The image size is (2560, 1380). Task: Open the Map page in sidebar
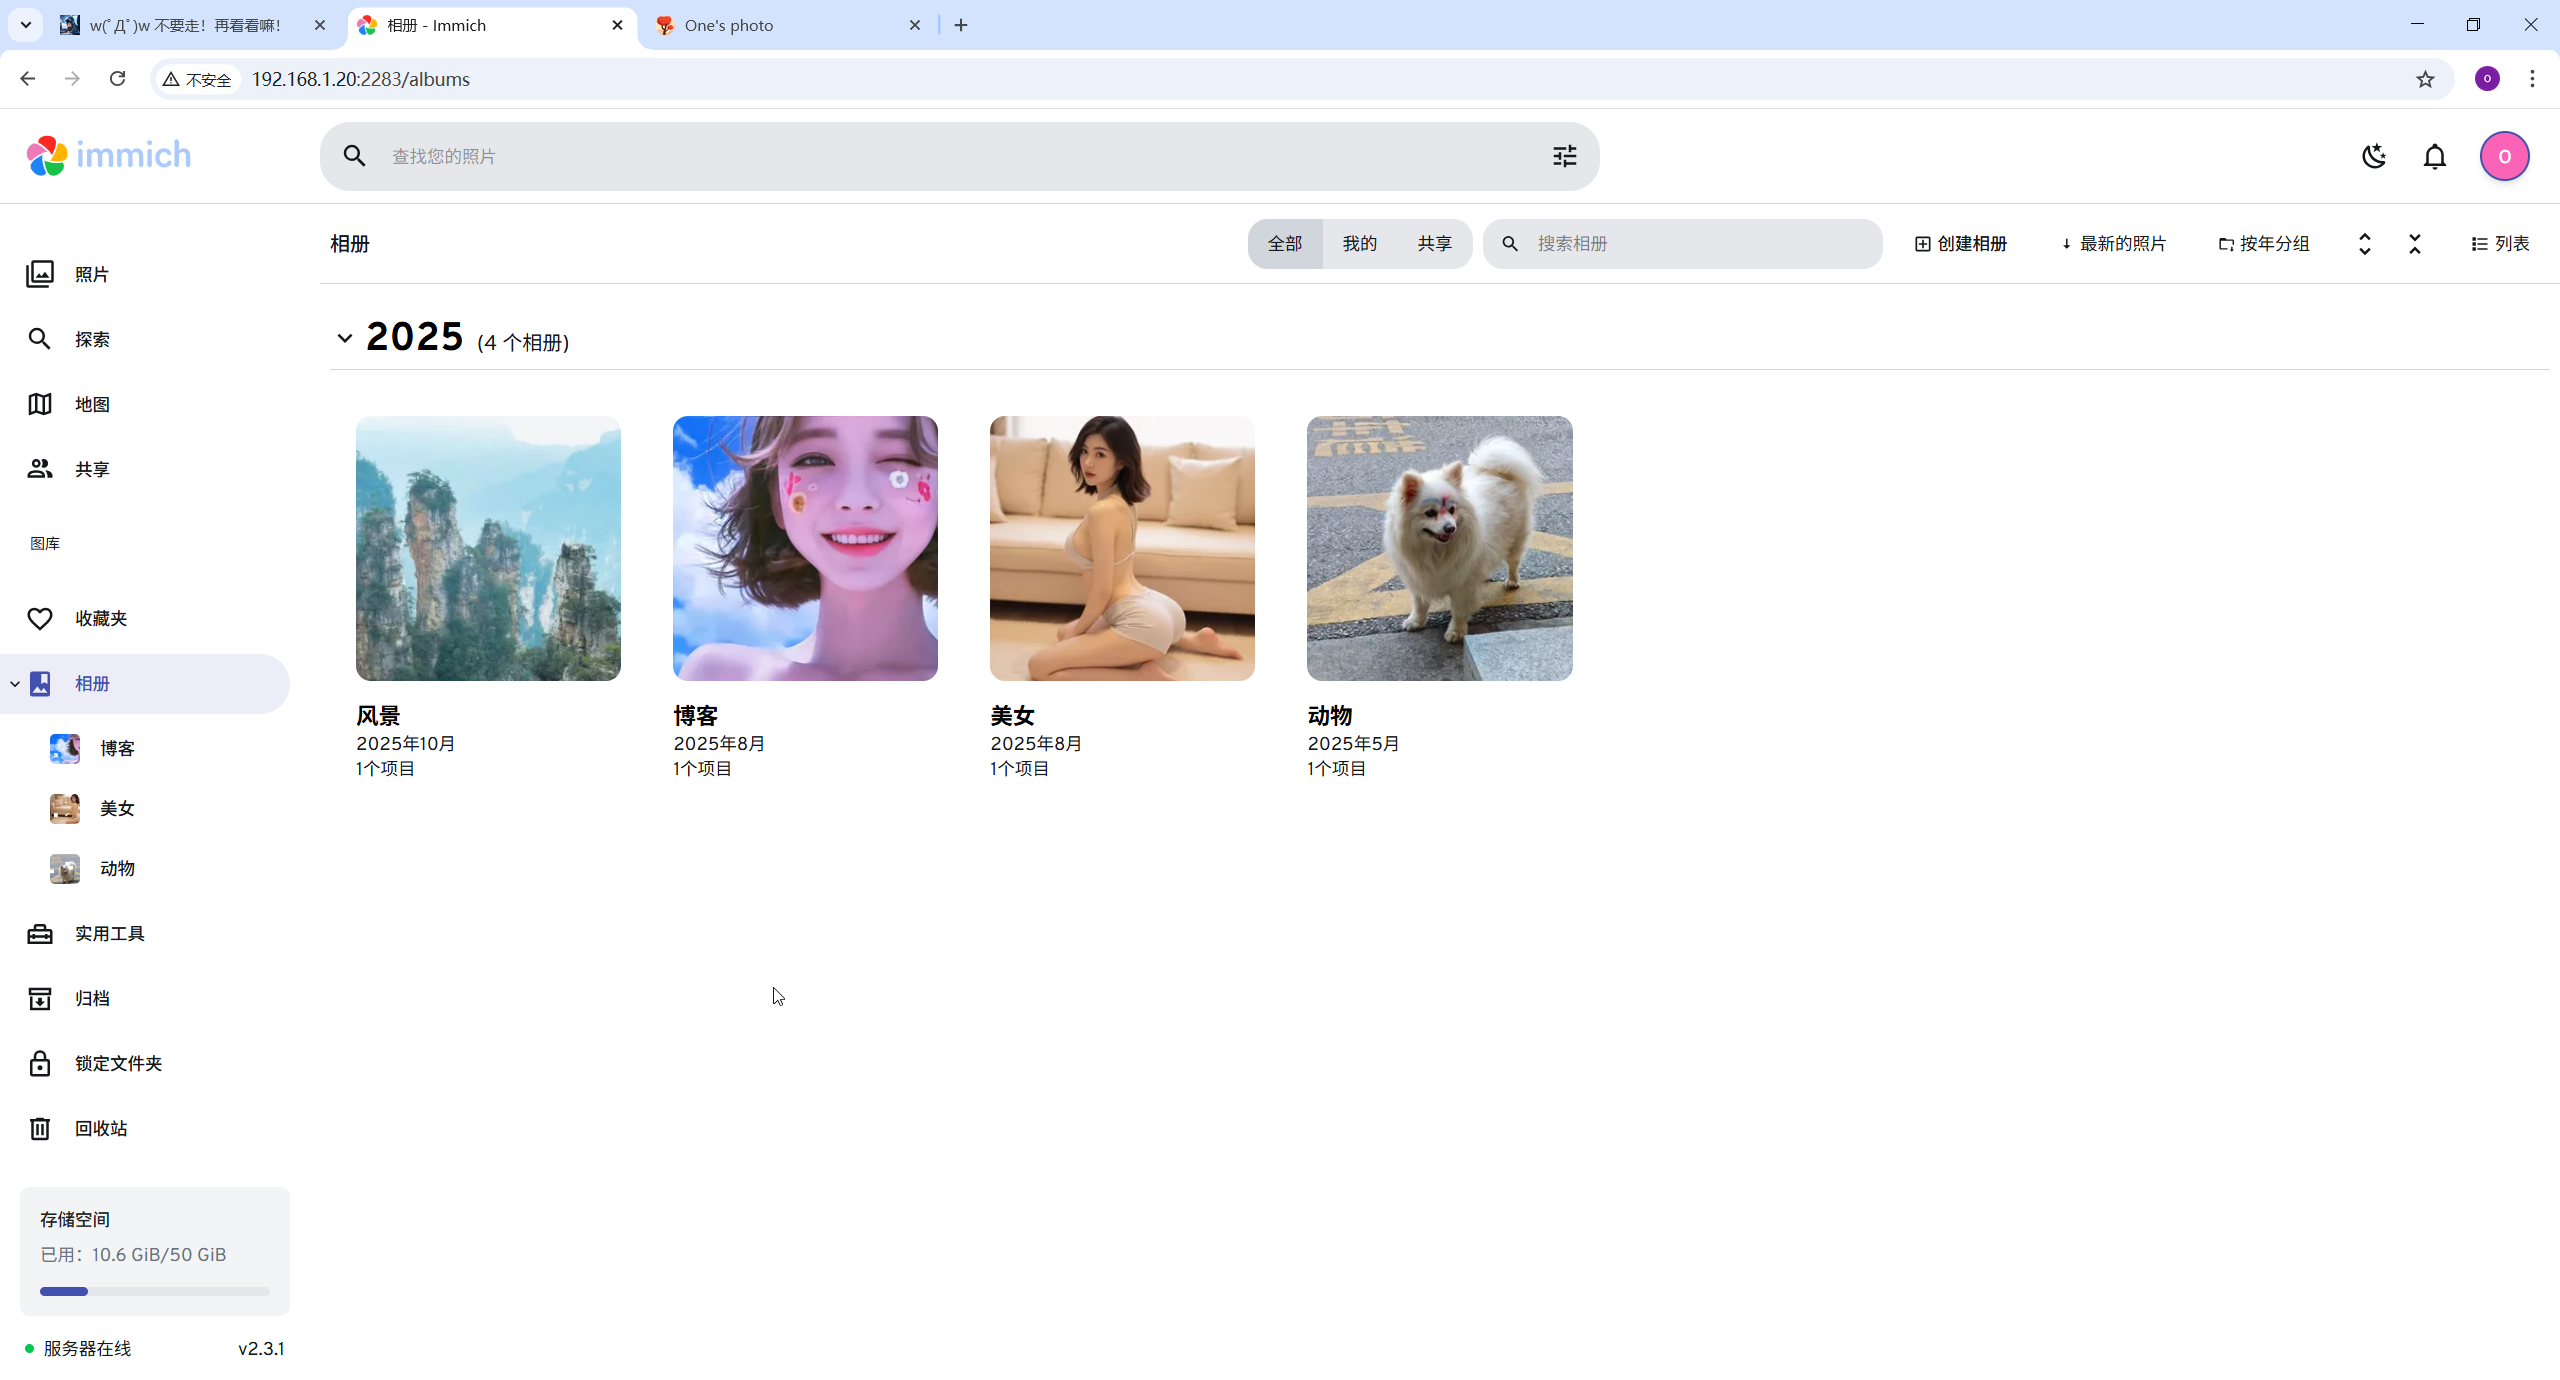click(x=92, y=404)
